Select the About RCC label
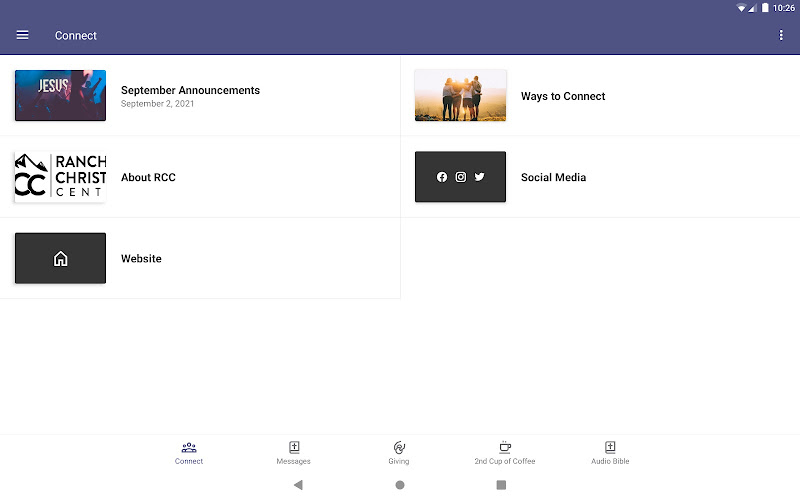The height and width of the screenshot is (500, 800). (148, 177)
